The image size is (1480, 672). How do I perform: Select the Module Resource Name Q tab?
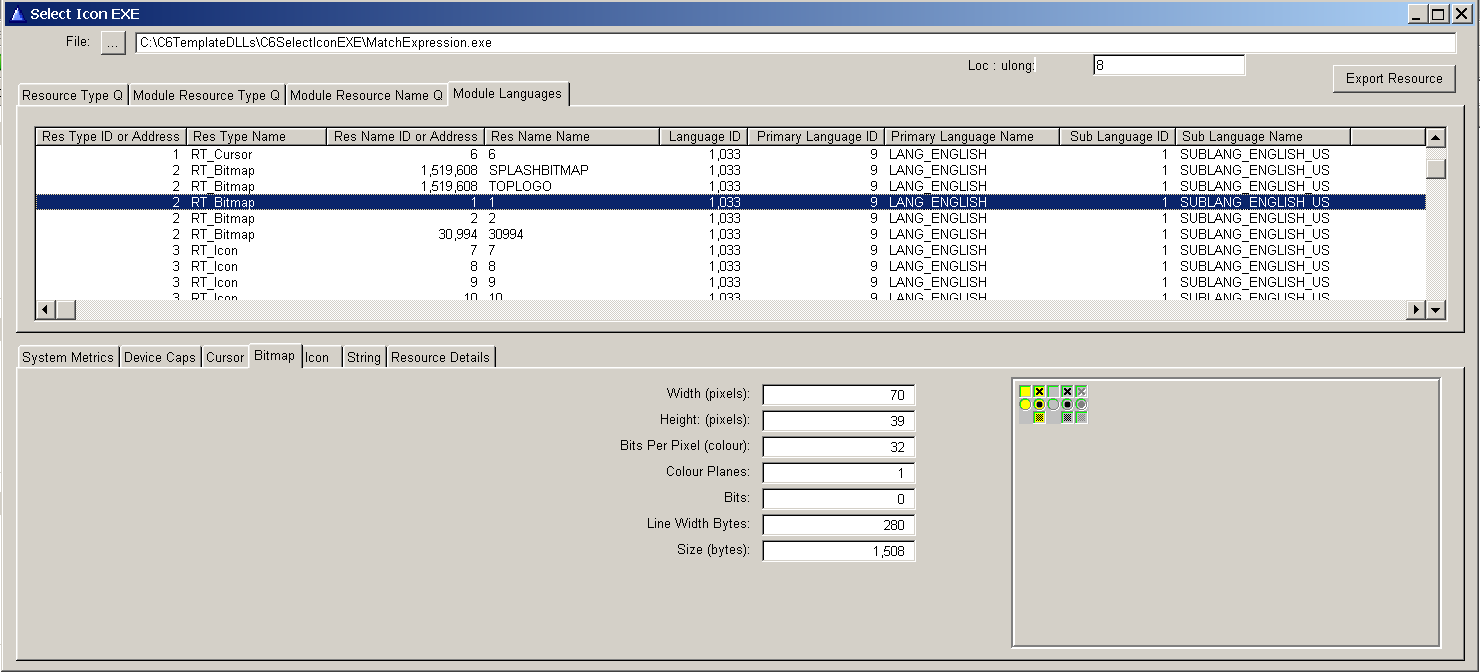click(x=366, y=95)
